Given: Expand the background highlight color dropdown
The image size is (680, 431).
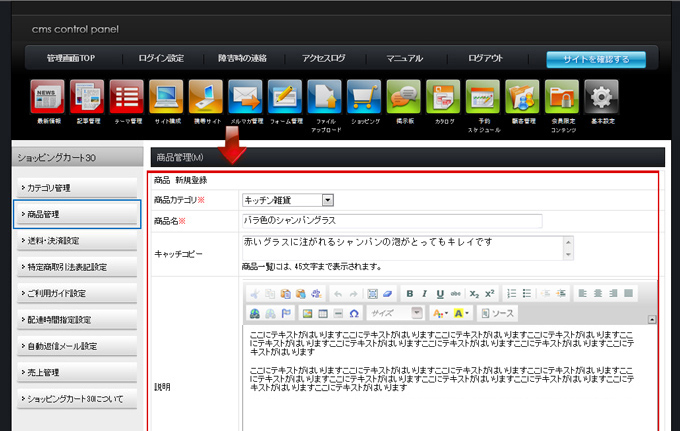Looking at the screenshot, I should pyautogui.click(x=463, y=313).
